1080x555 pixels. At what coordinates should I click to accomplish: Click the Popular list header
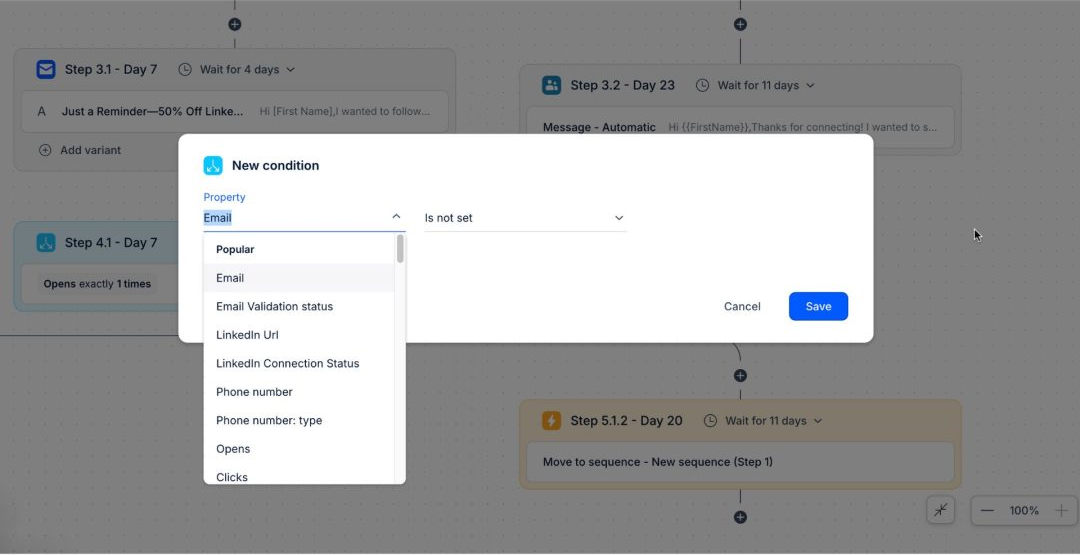(235, 249)
